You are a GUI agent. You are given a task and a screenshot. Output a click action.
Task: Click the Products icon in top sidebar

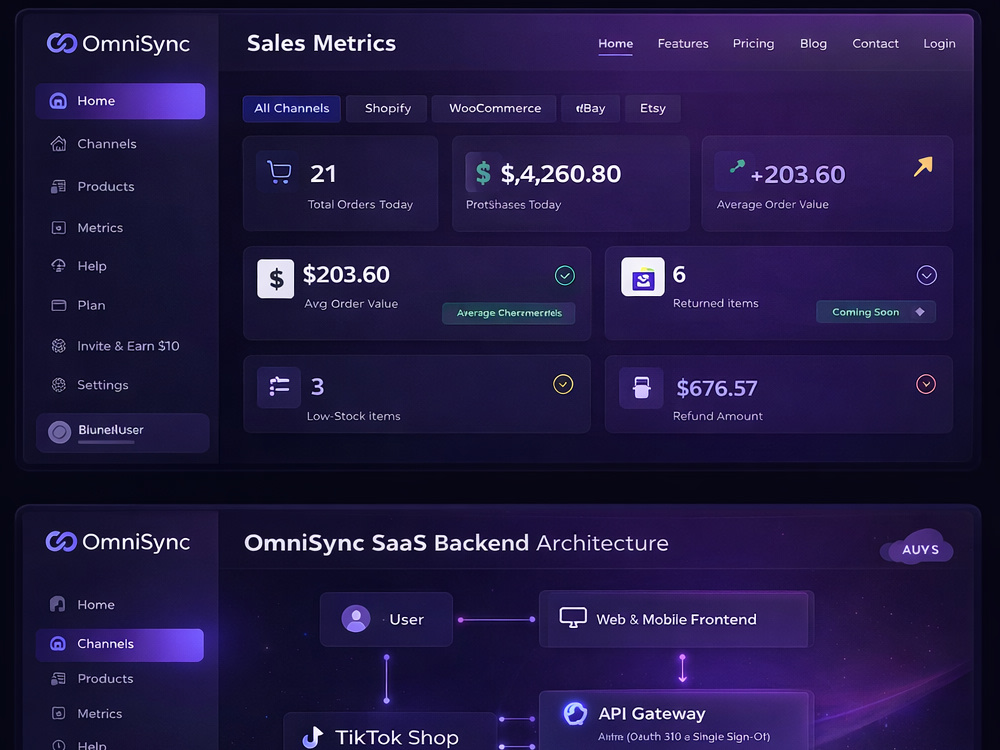59,186
